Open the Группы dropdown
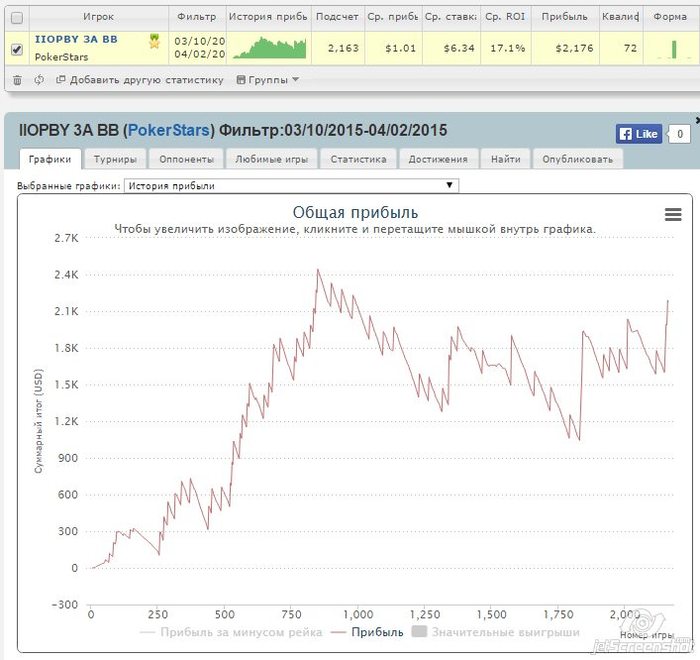 (x=267, y=80)
